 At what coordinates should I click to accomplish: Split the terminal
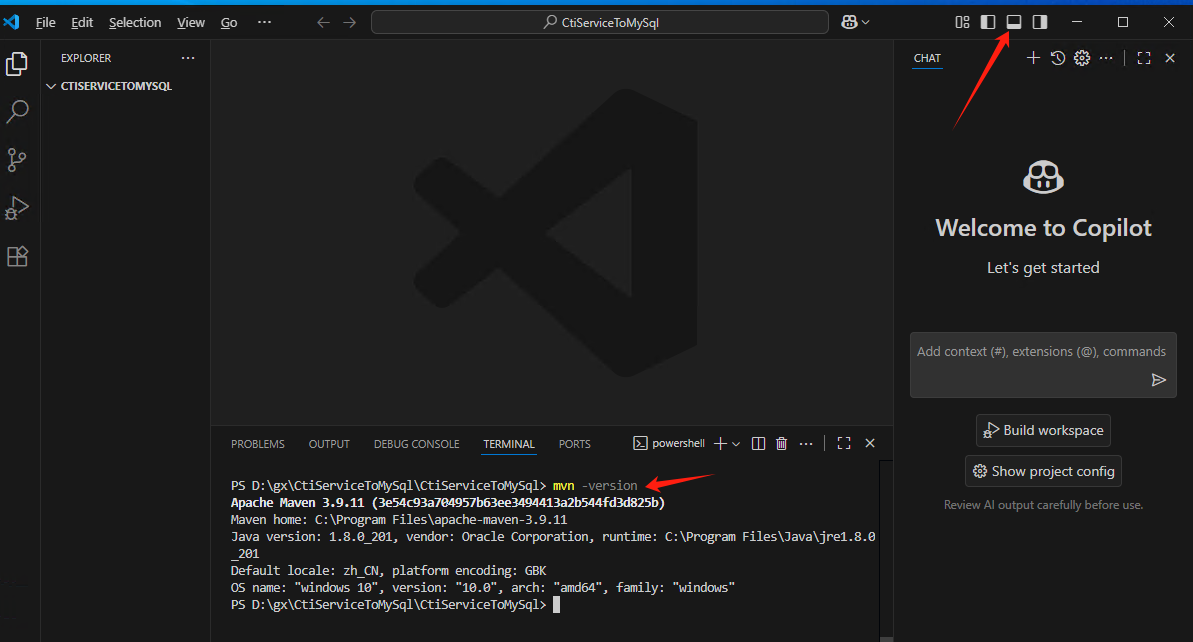point(758,443)
